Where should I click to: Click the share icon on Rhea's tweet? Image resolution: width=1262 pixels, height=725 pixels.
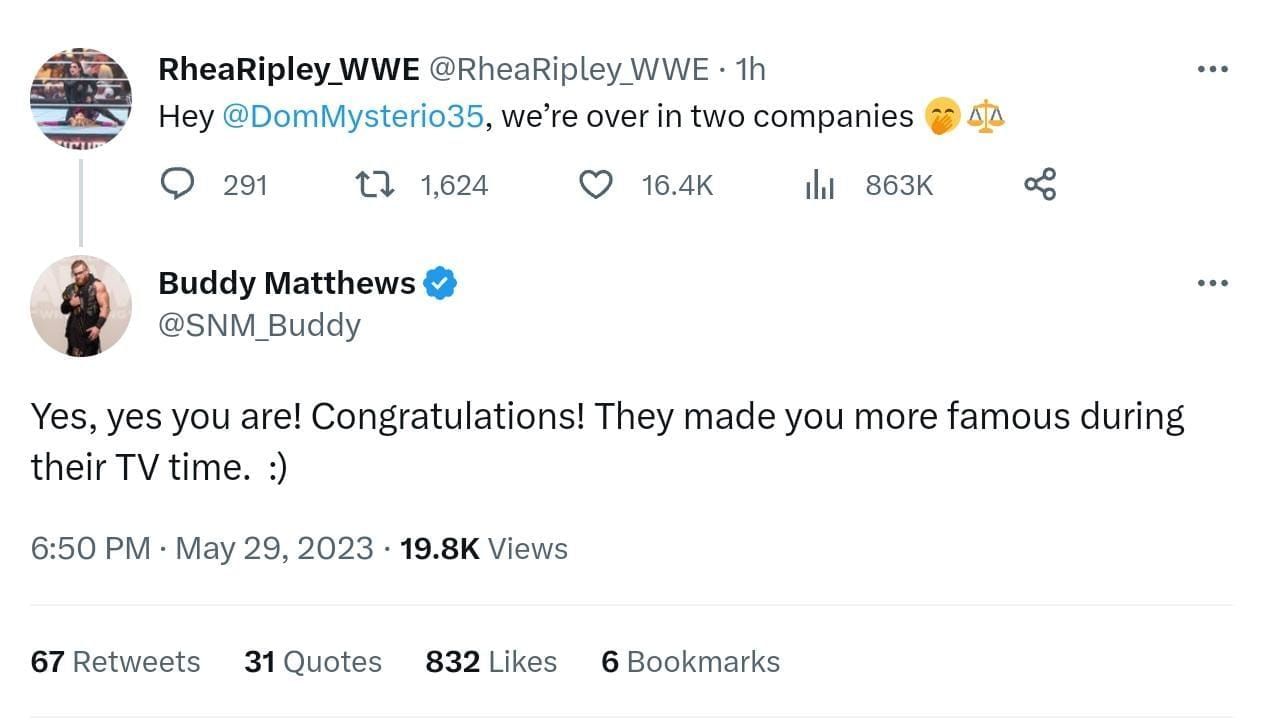pos(1040,184)
